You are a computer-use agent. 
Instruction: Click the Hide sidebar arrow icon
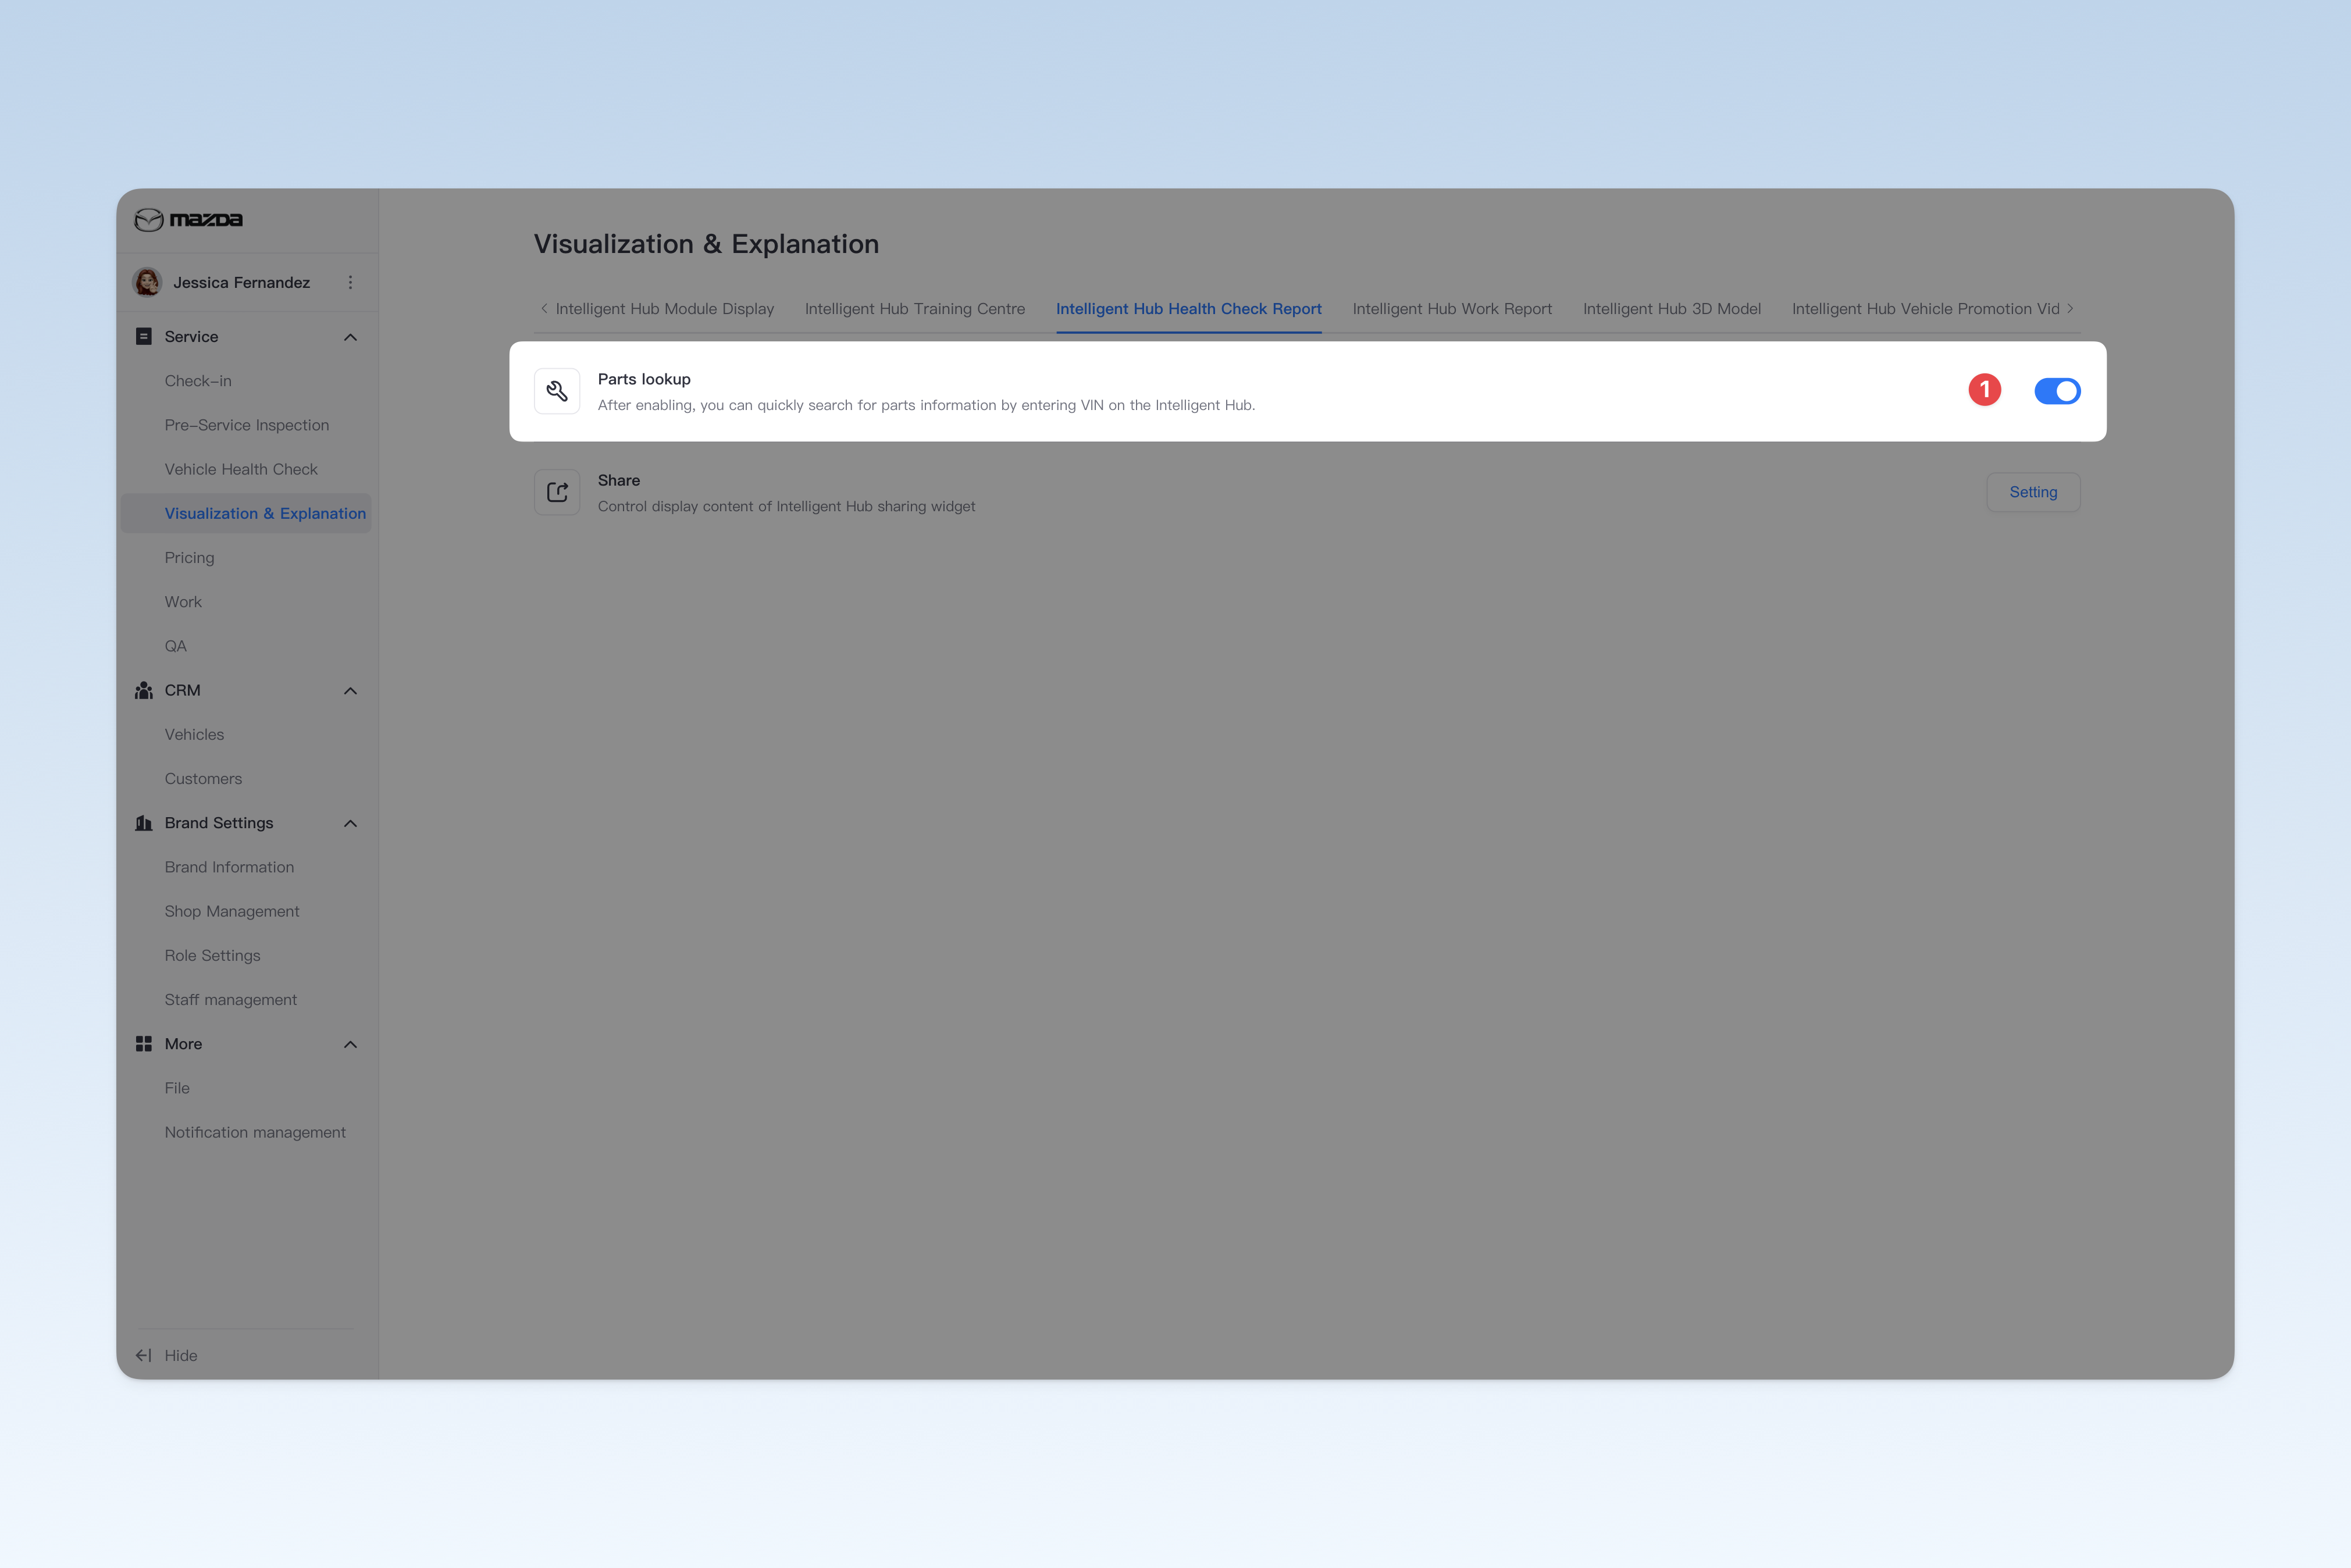point(144,1356)
